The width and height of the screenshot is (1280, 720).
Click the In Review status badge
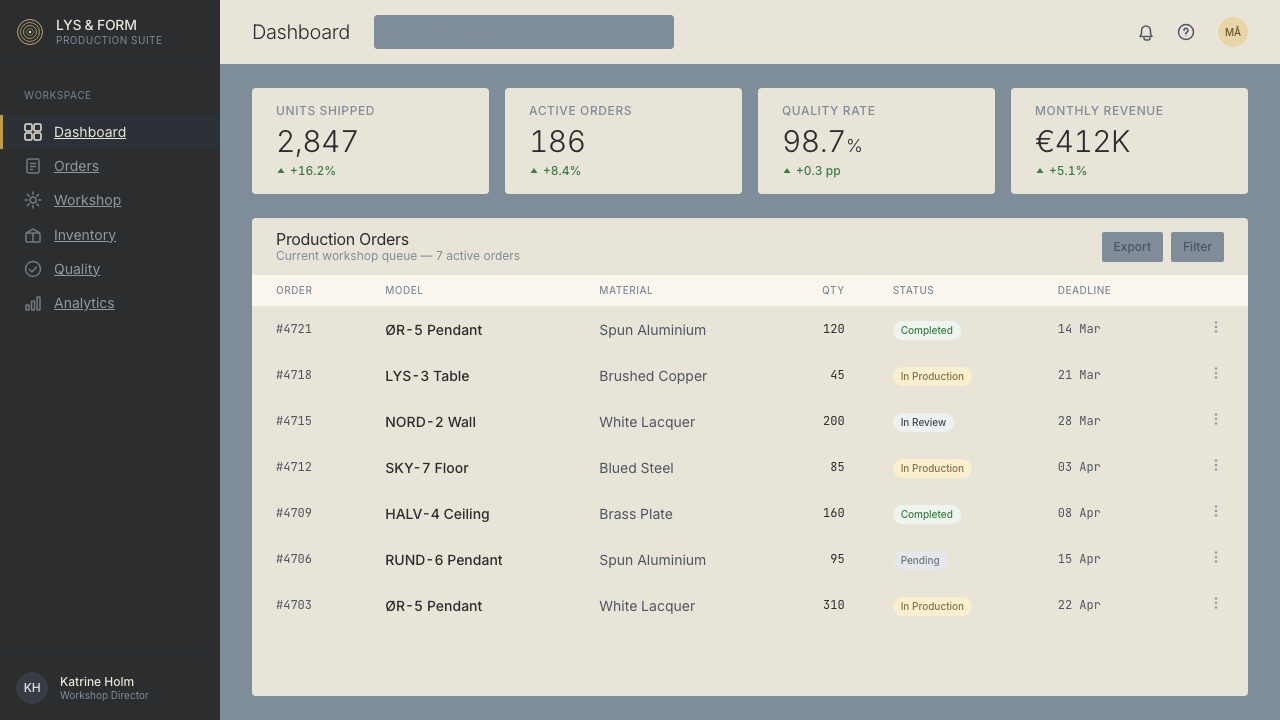click(923, 422)
